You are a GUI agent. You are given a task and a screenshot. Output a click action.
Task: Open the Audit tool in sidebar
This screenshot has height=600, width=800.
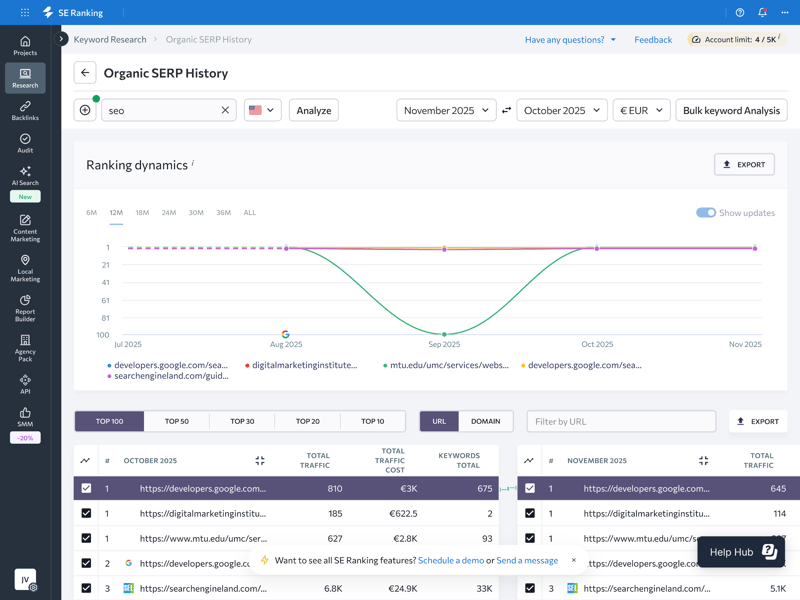[x=25, y=144]
